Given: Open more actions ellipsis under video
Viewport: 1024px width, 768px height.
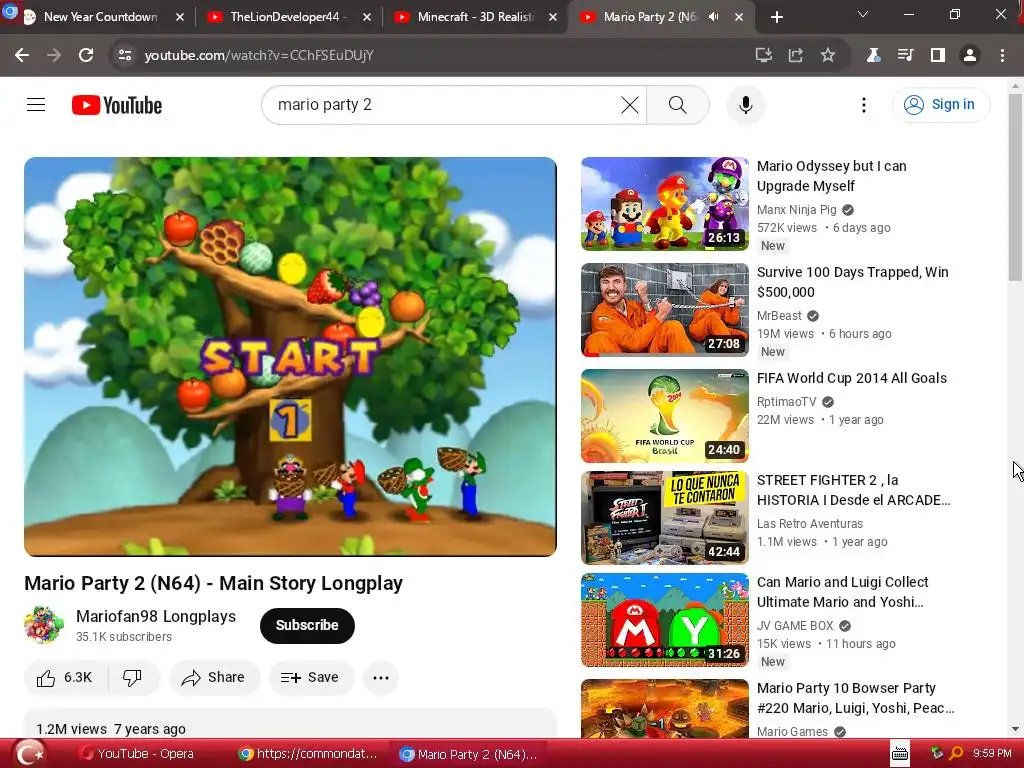Looking at the screenshot, I should (x=381, y=678).
